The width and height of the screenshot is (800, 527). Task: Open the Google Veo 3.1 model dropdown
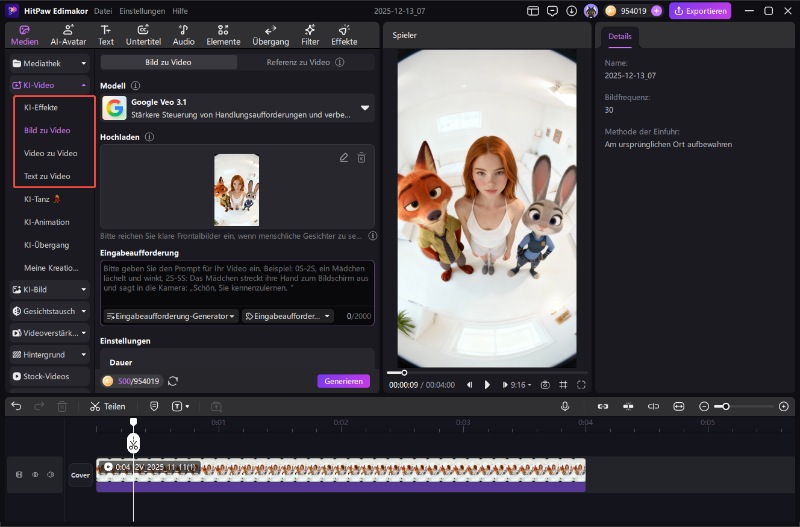click(238, 108)
